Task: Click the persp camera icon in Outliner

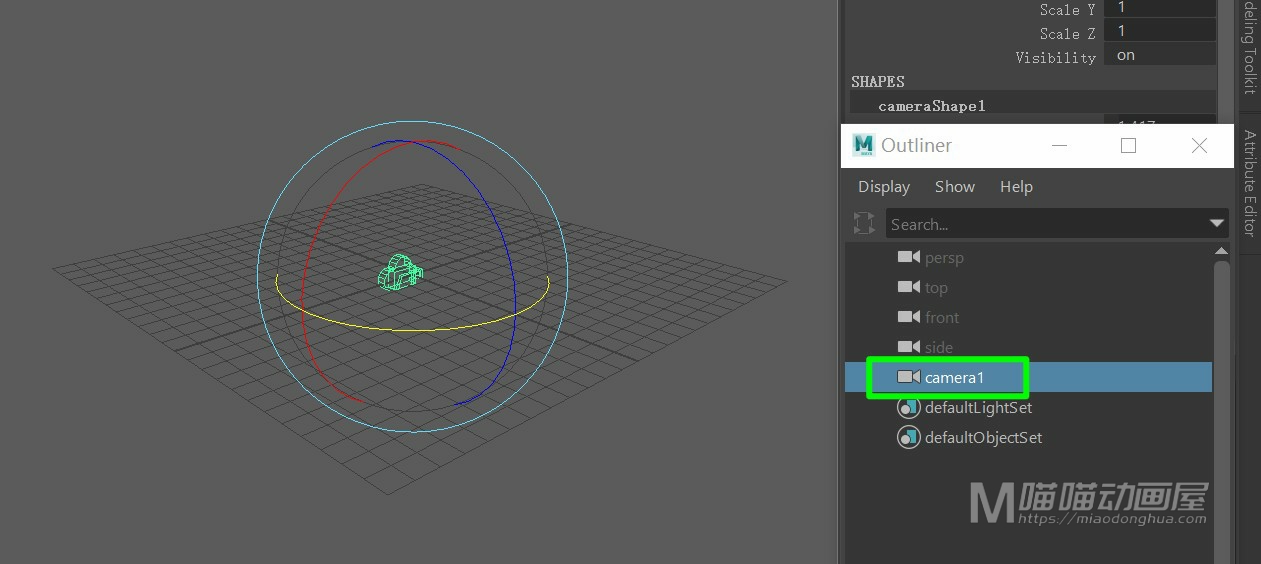Action: [x=908, y=257]
